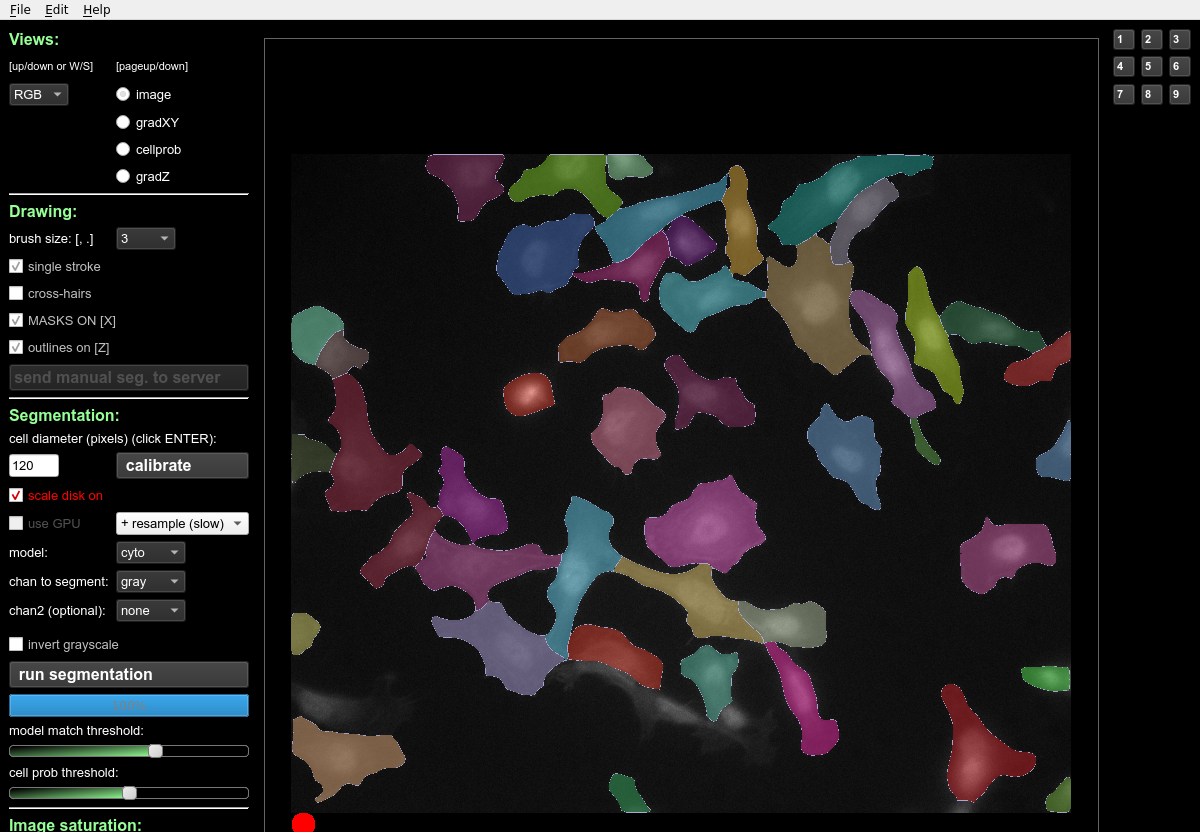Open the cyto model dropdown
This screenshot has height=832, width=1200.
[150, 553]
